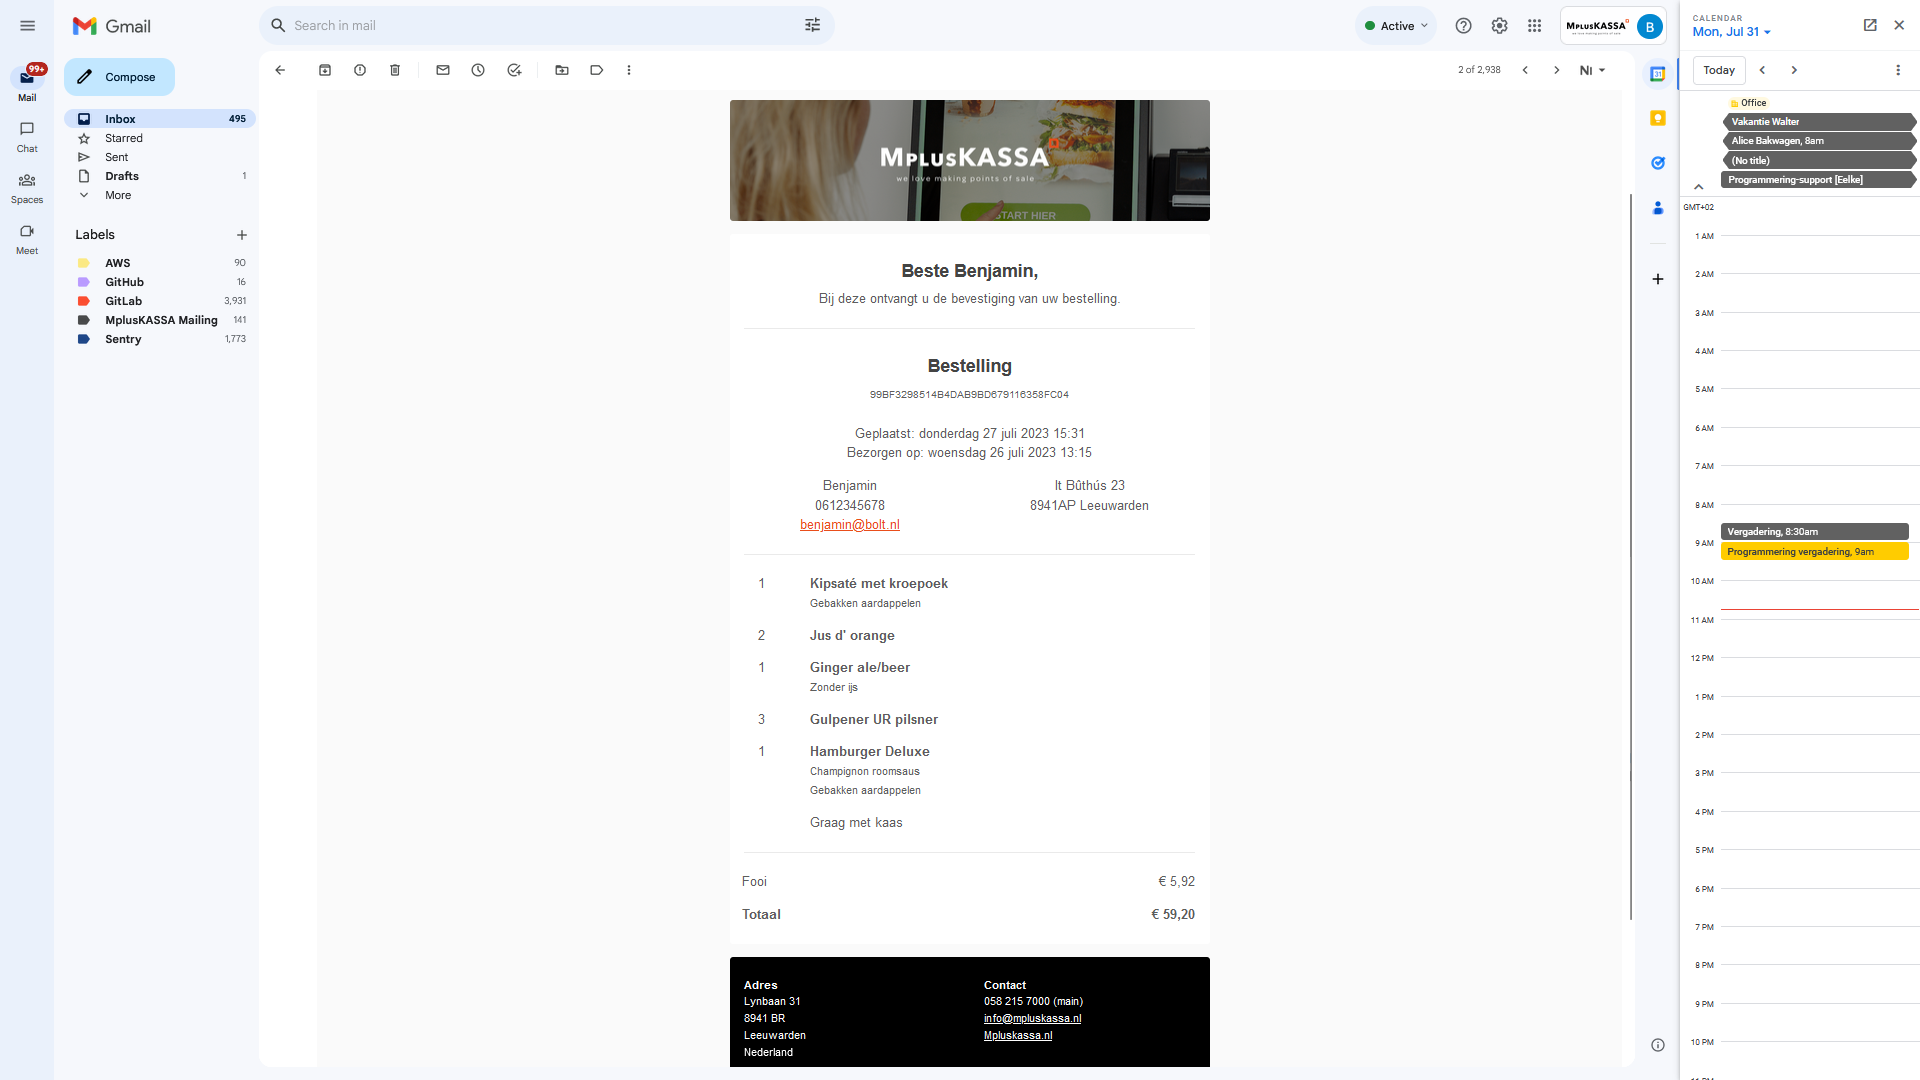Open Contacts side panel icon
This screenshot has height=1080, width=1920.
click(1658, 207)
